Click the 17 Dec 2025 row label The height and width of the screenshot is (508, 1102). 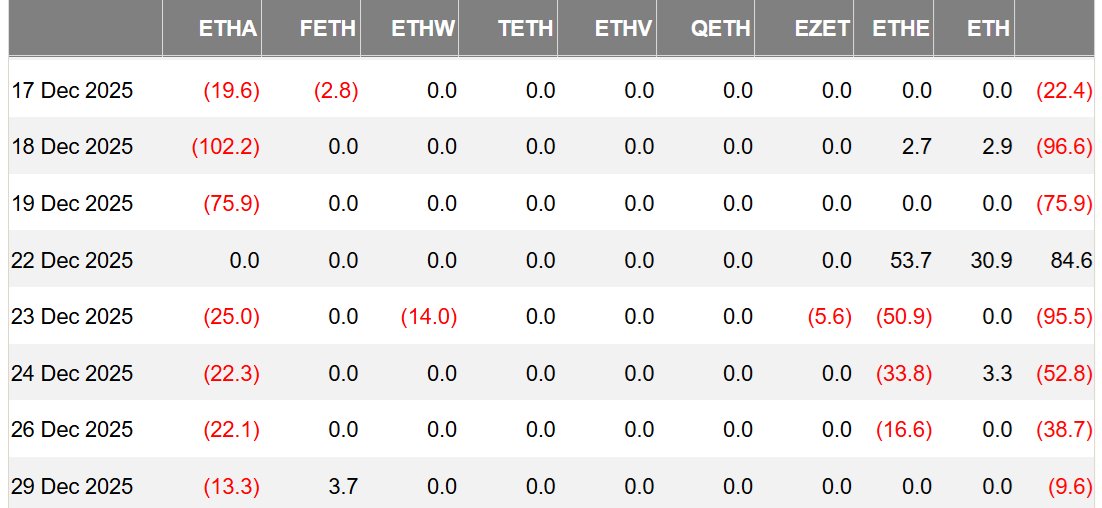72,91
